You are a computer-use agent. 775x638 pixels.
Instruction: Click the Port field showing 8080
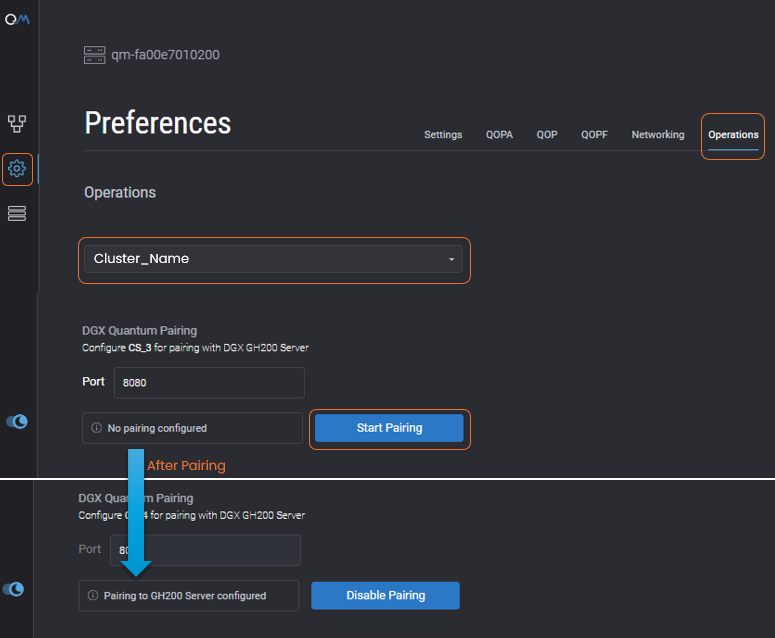pyautogui.click(x=208, y=382)
